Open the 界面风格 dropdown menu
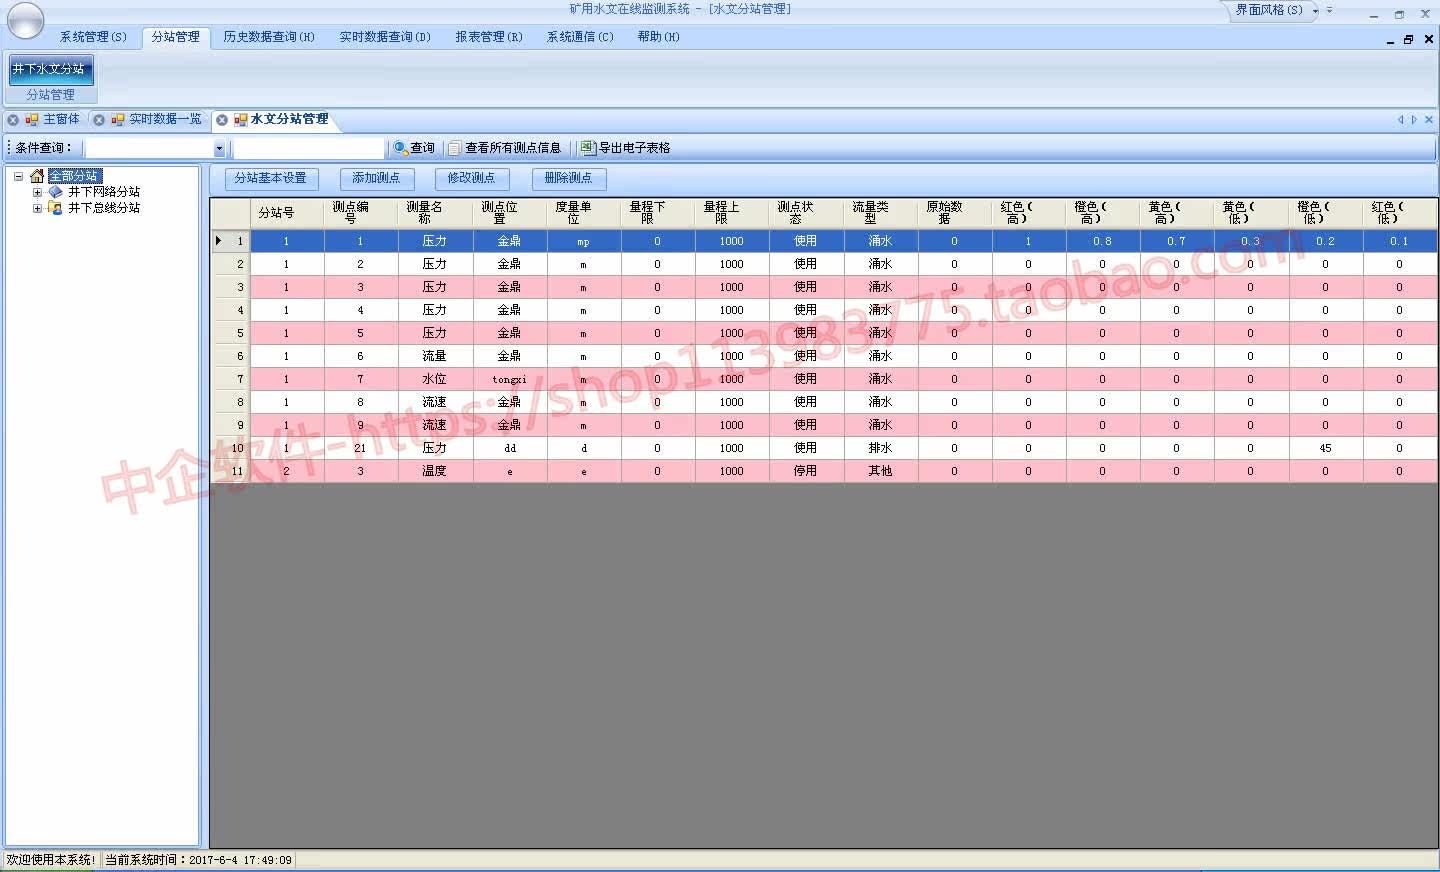This screenshot has height=872, width=1440. (x=1275, y=10)
